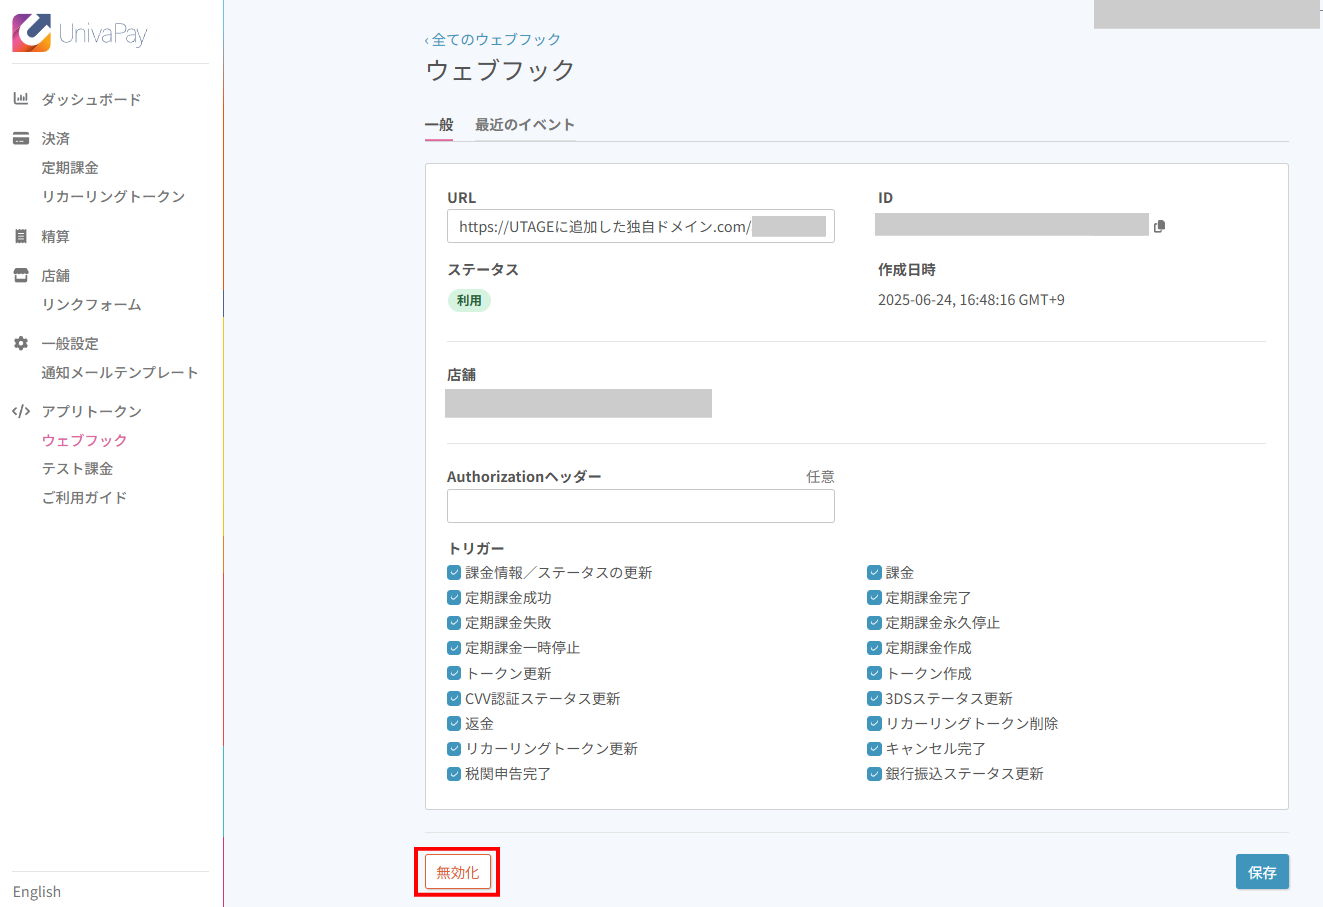1323x907 pixels.
Task: Click the 保存 button
Action: coord(1261,872)
